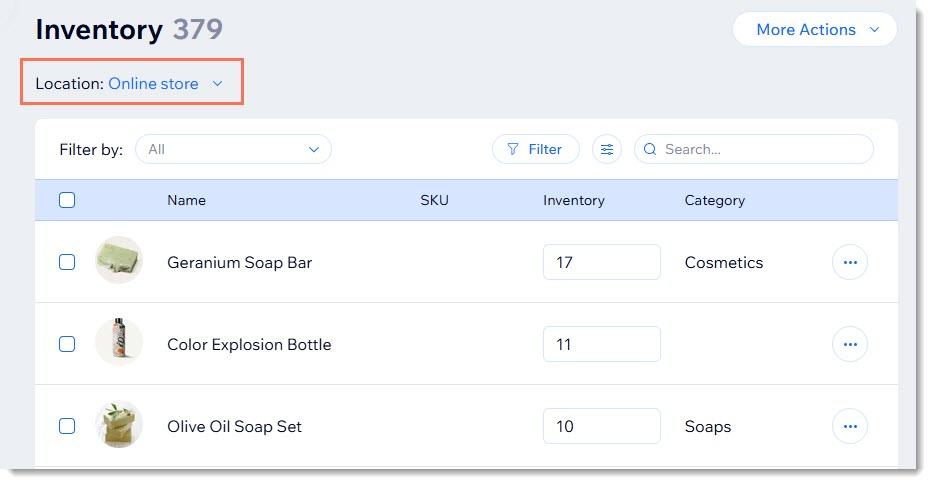This screenshot has height=484, width=931.
Task: Check the Geranium Soap Bar row checkbox
Action: click(67, 262)
